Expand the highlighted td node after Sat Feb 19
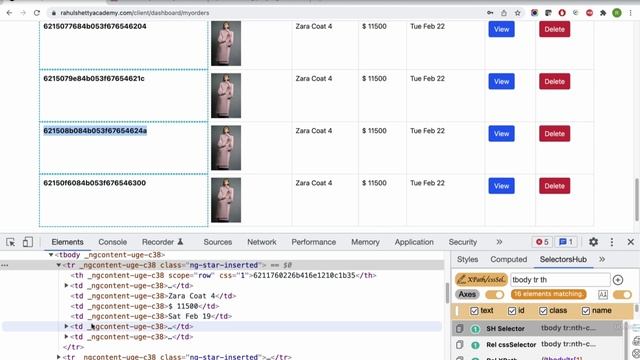 coord(67,326)
